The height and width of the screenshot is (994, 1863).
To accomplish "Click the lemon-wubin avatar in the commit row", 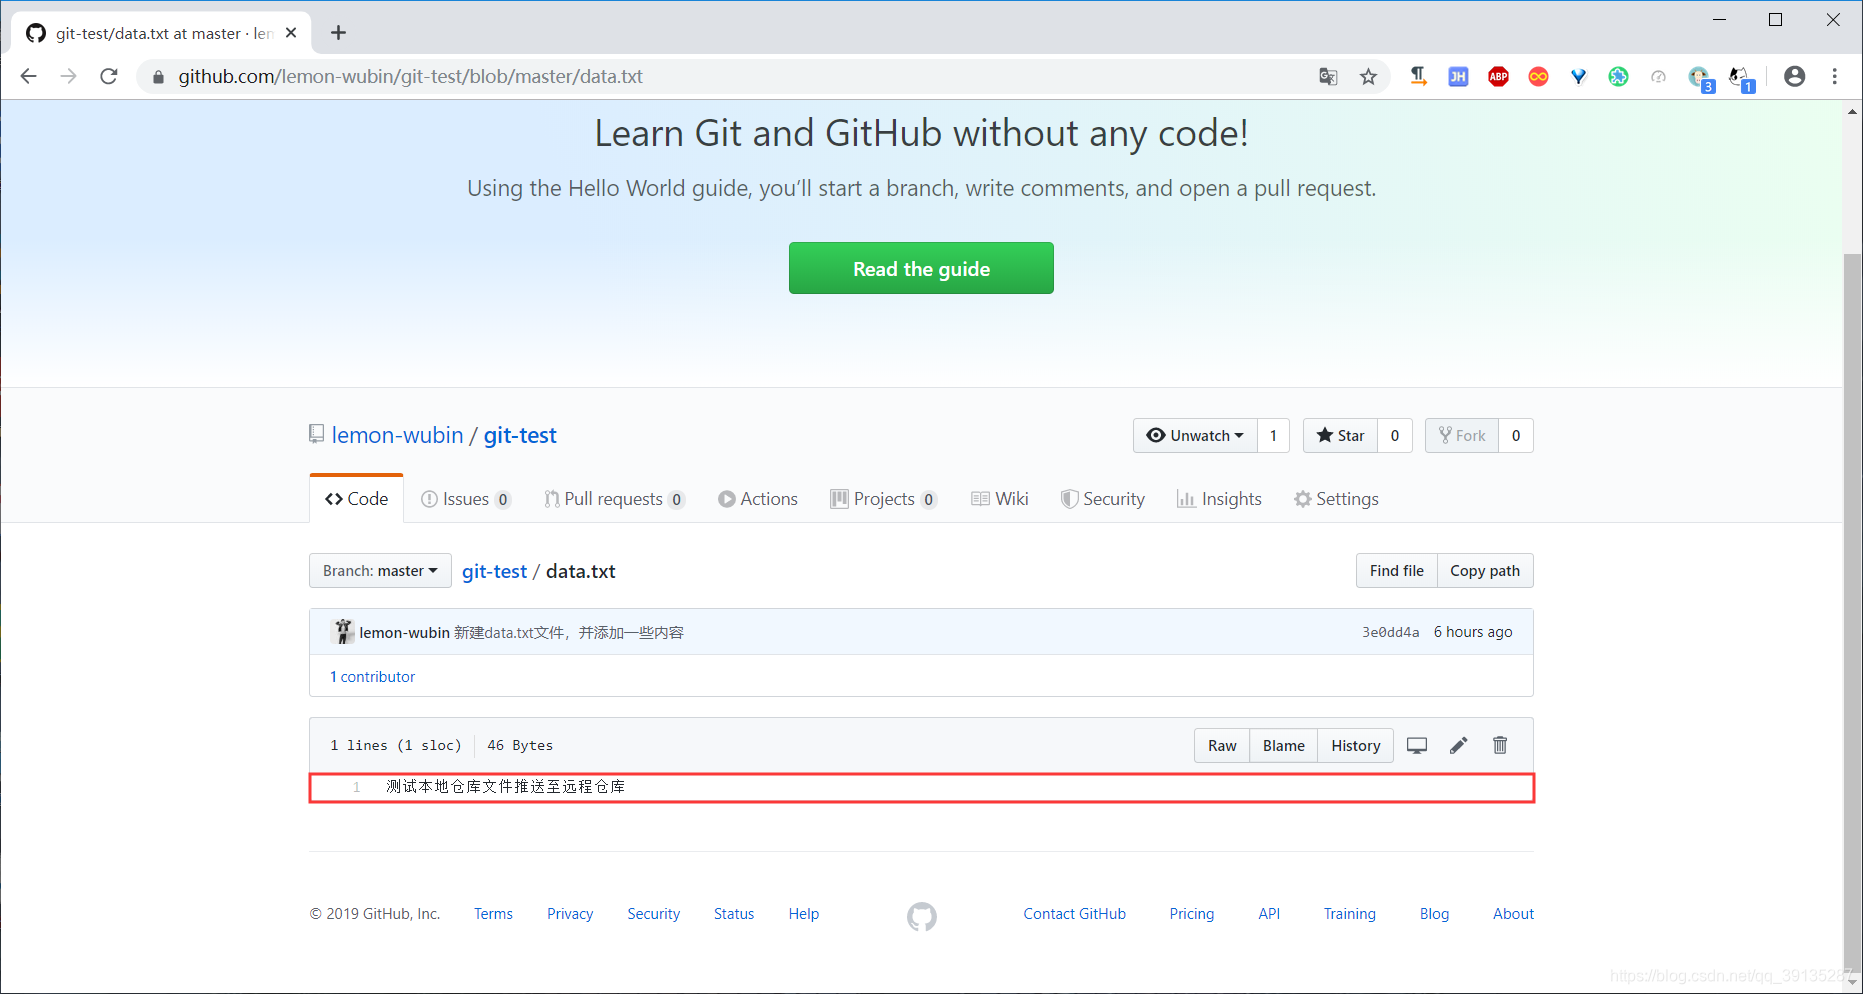I will 343,631.
